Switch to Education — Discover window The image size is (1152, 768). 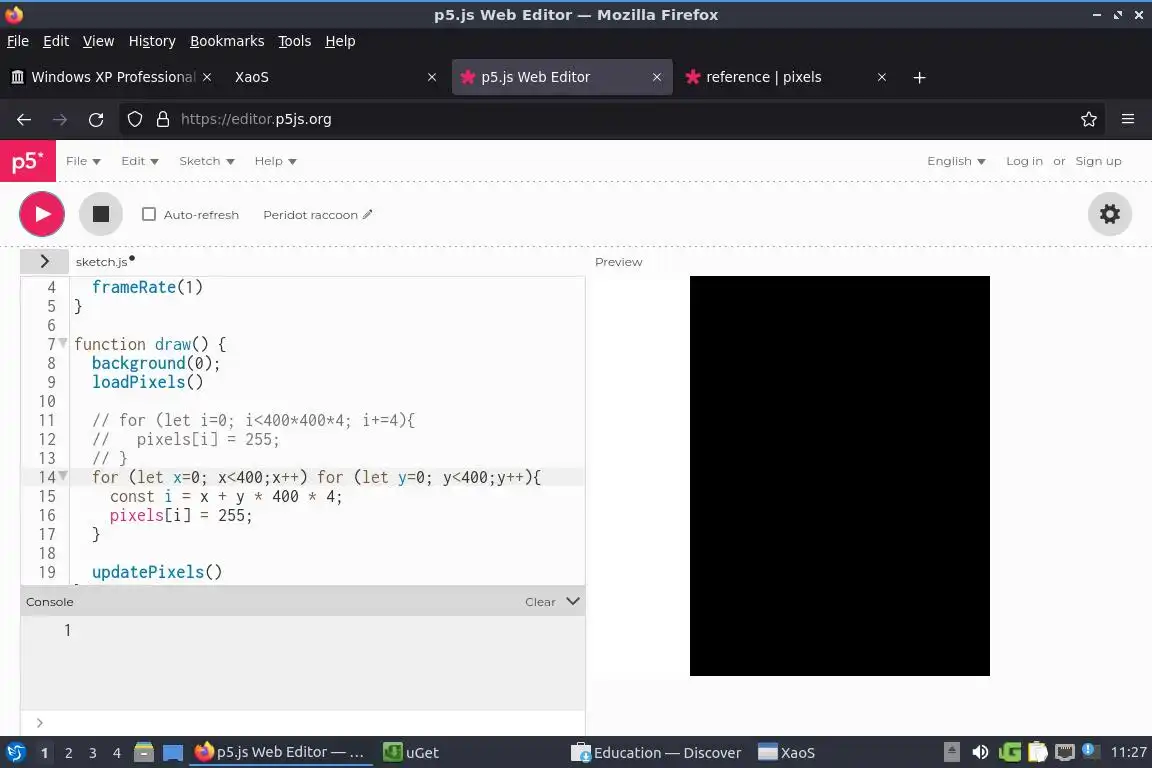coord(656,753)
